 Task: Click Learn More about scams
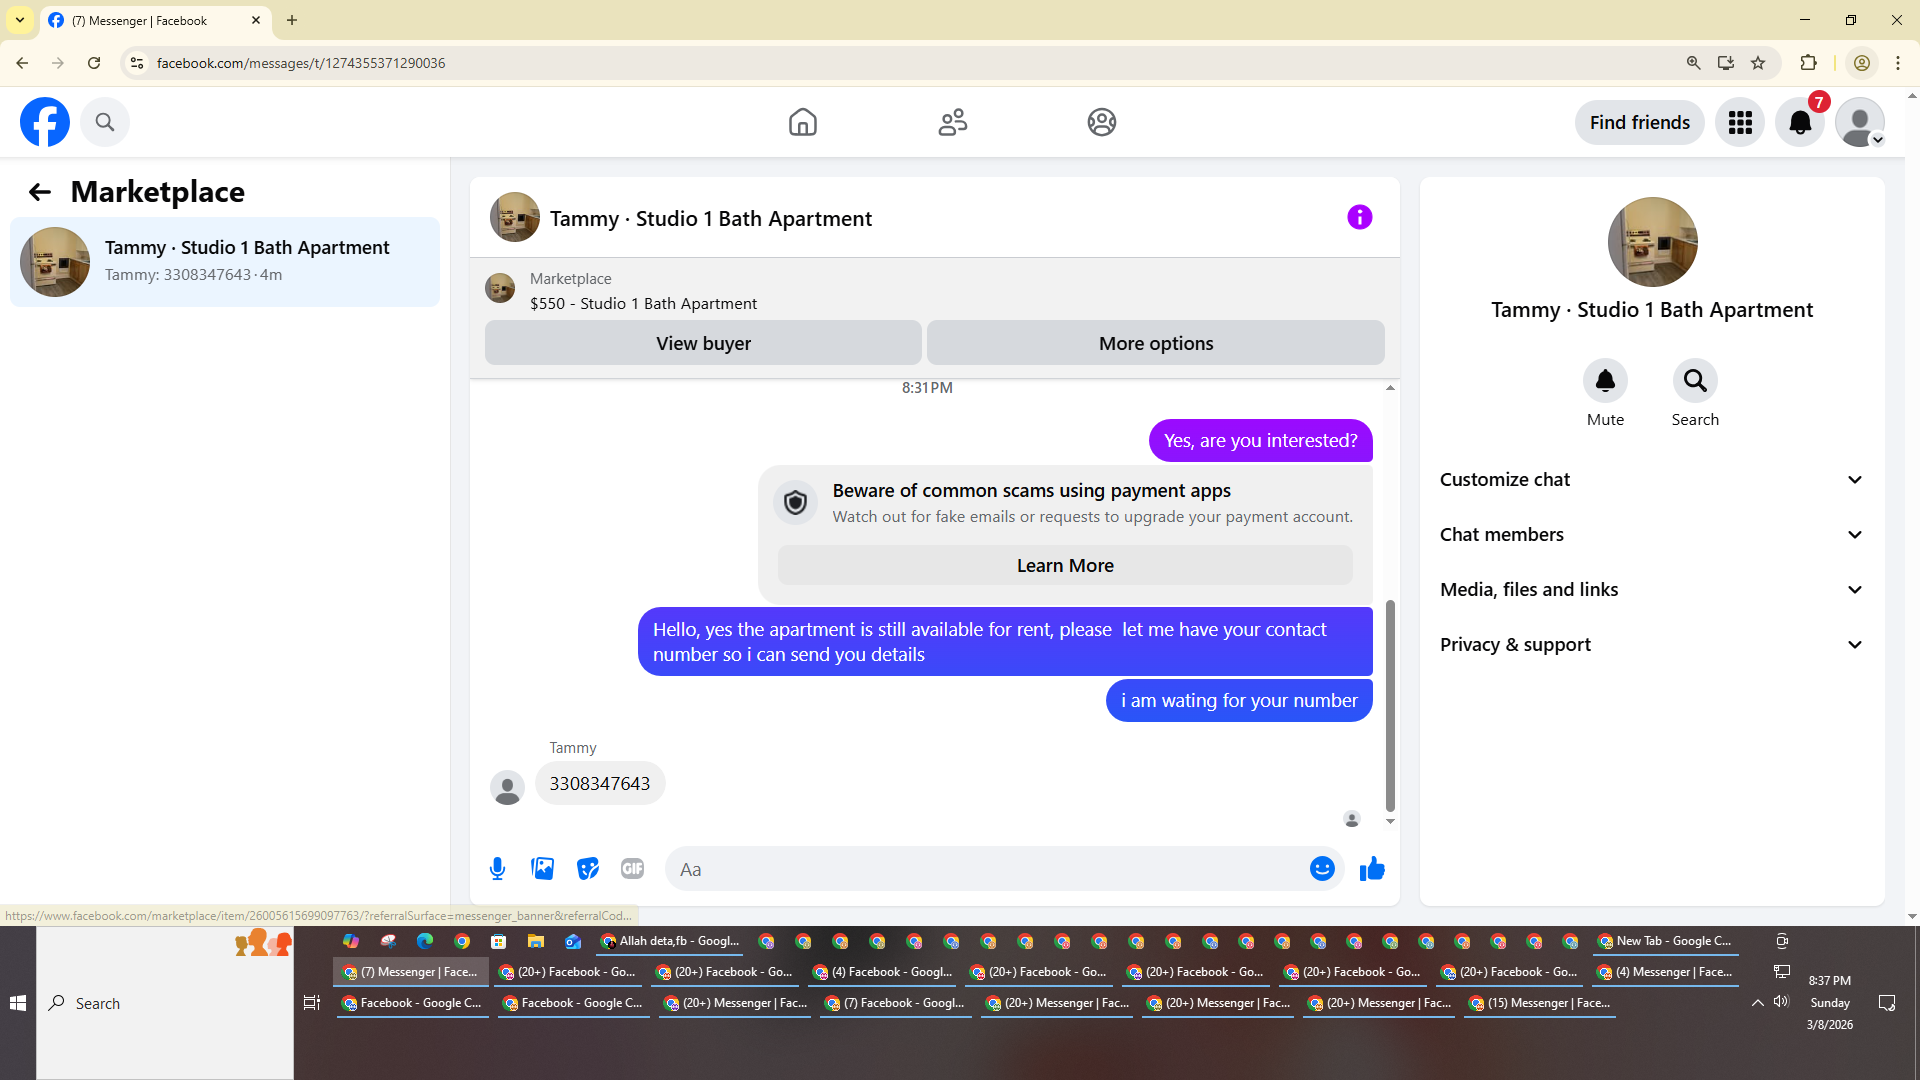1065,566
